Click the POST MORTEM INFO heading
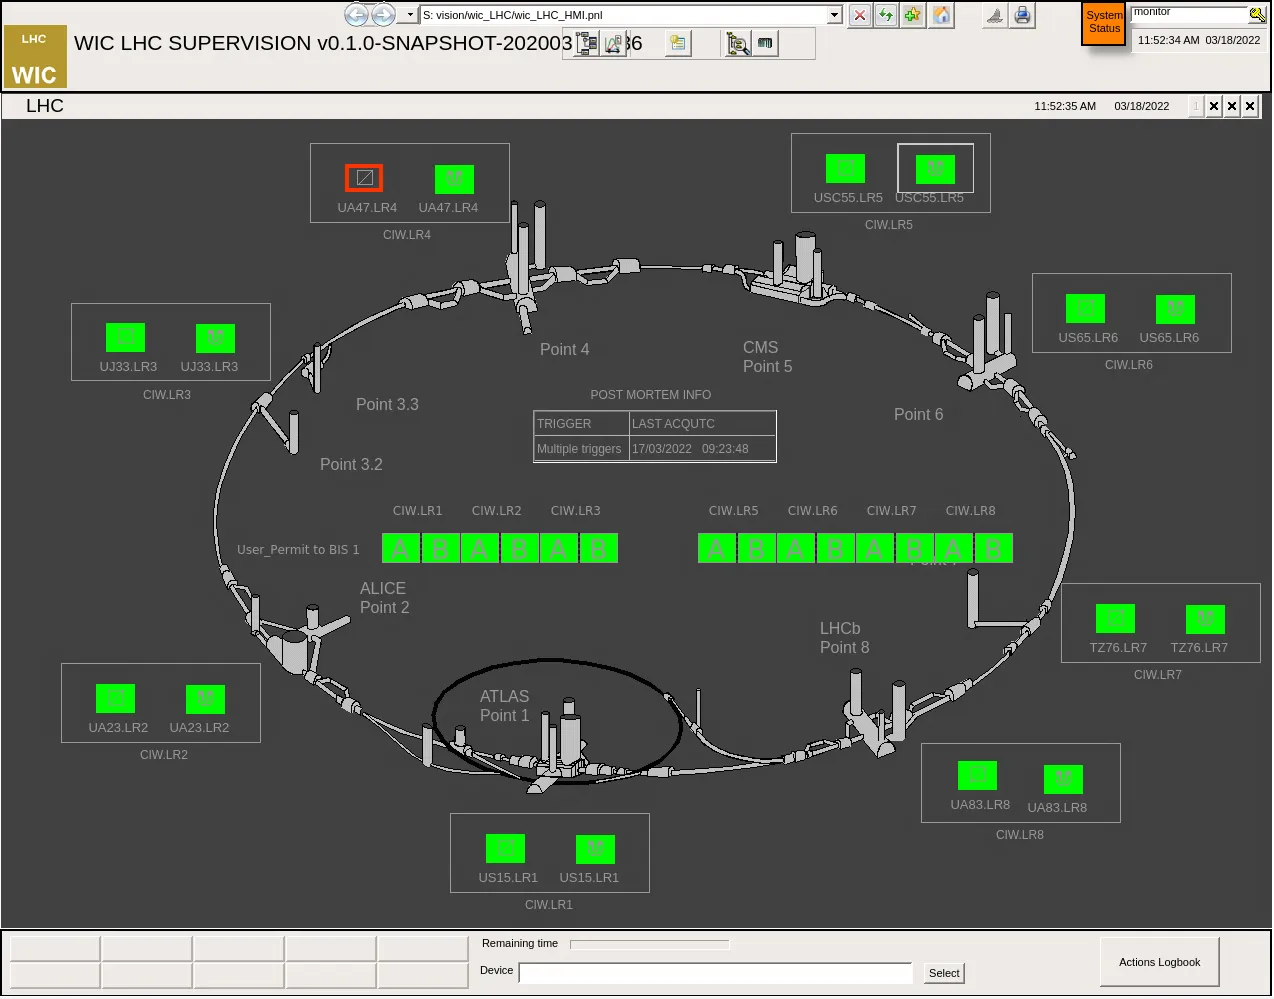Viewport: 1274px width, 999px height. [651, 395]
